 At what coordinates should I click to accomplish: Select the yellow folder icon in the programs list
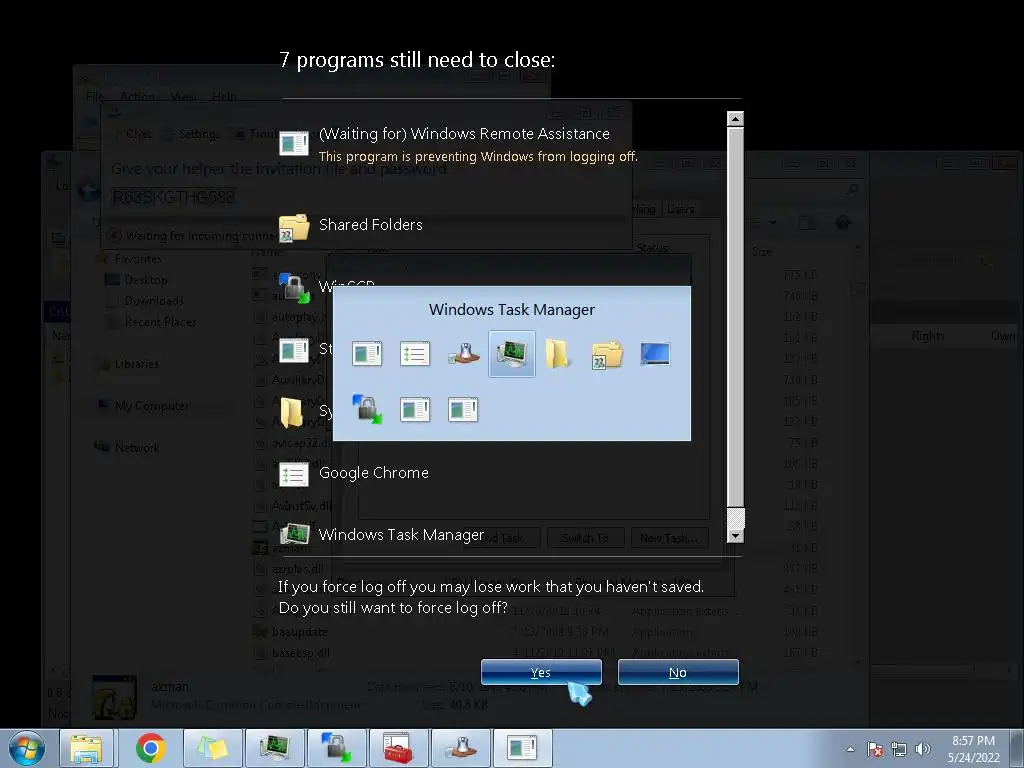(x=292, y=412)
